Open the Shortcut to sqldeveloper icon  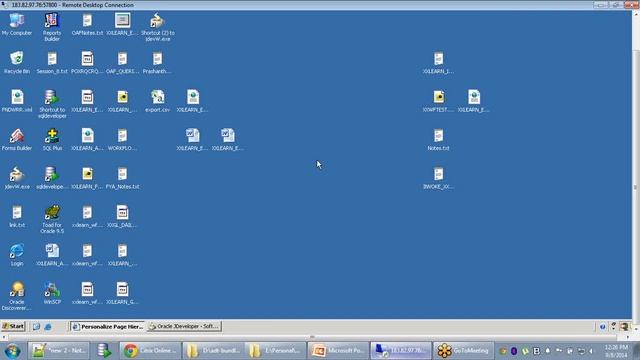[x=52, y=104]
